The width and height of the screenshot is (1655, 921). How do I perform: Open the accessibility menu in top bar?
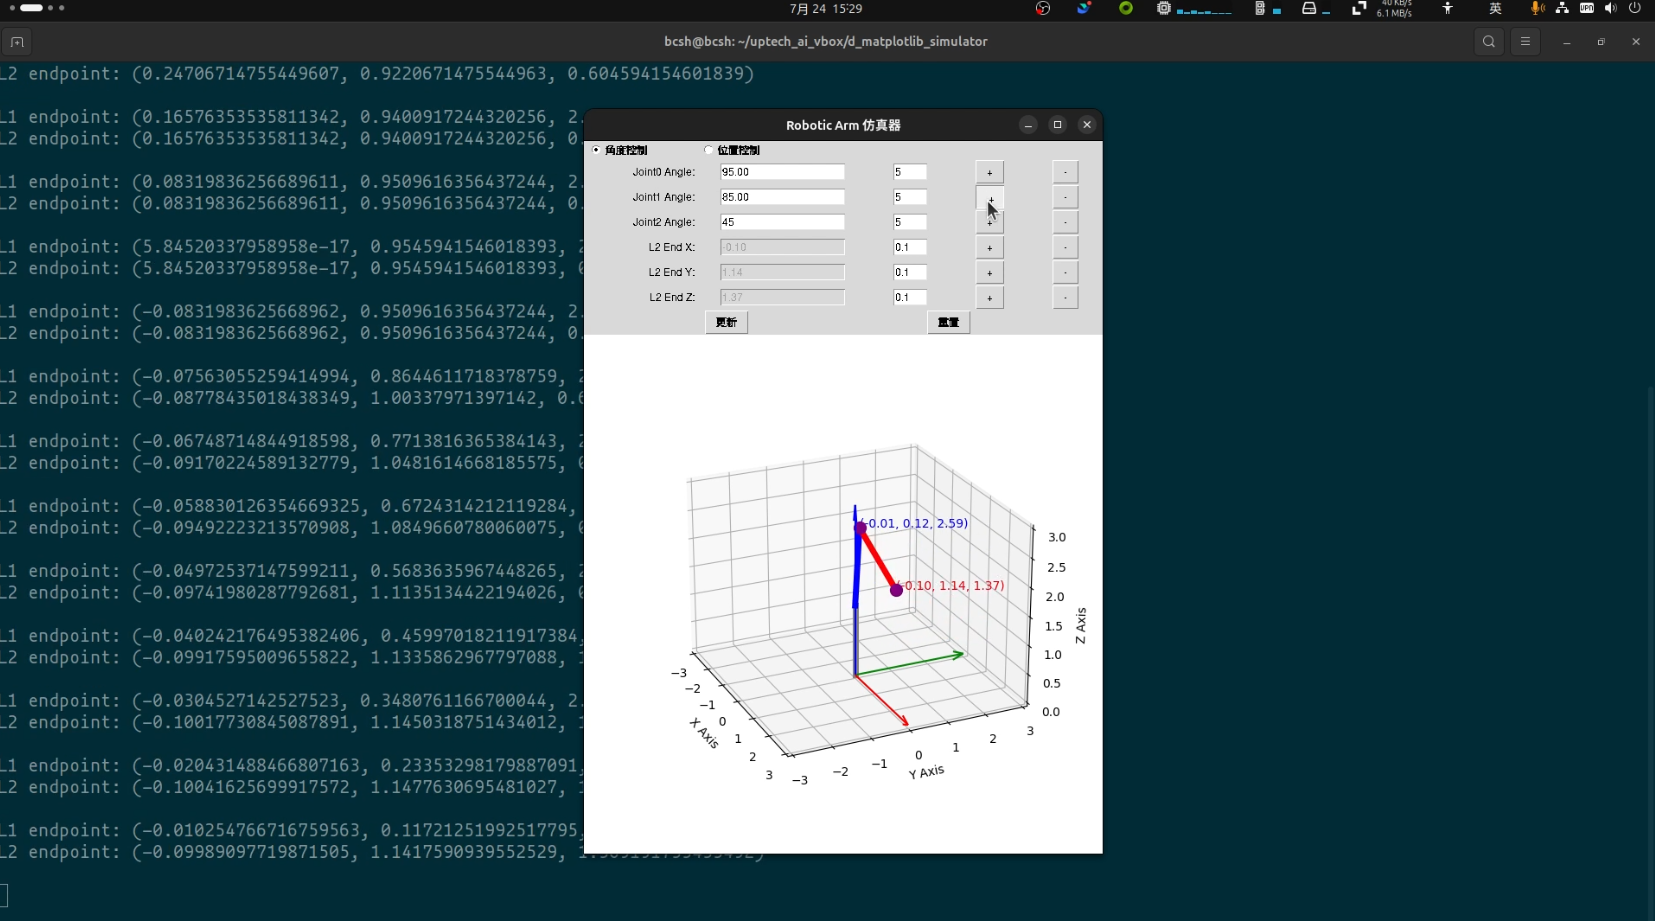(1447, 8)
